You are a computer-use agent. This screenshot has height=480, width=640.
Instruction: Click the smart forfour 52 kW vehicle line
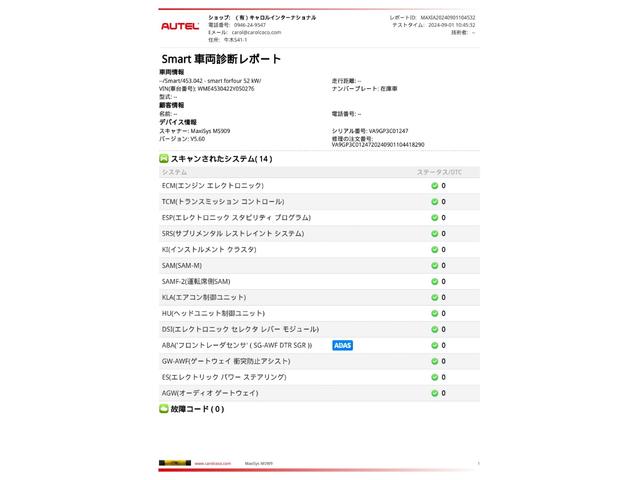pyautogui.click(x=210, y=81)
